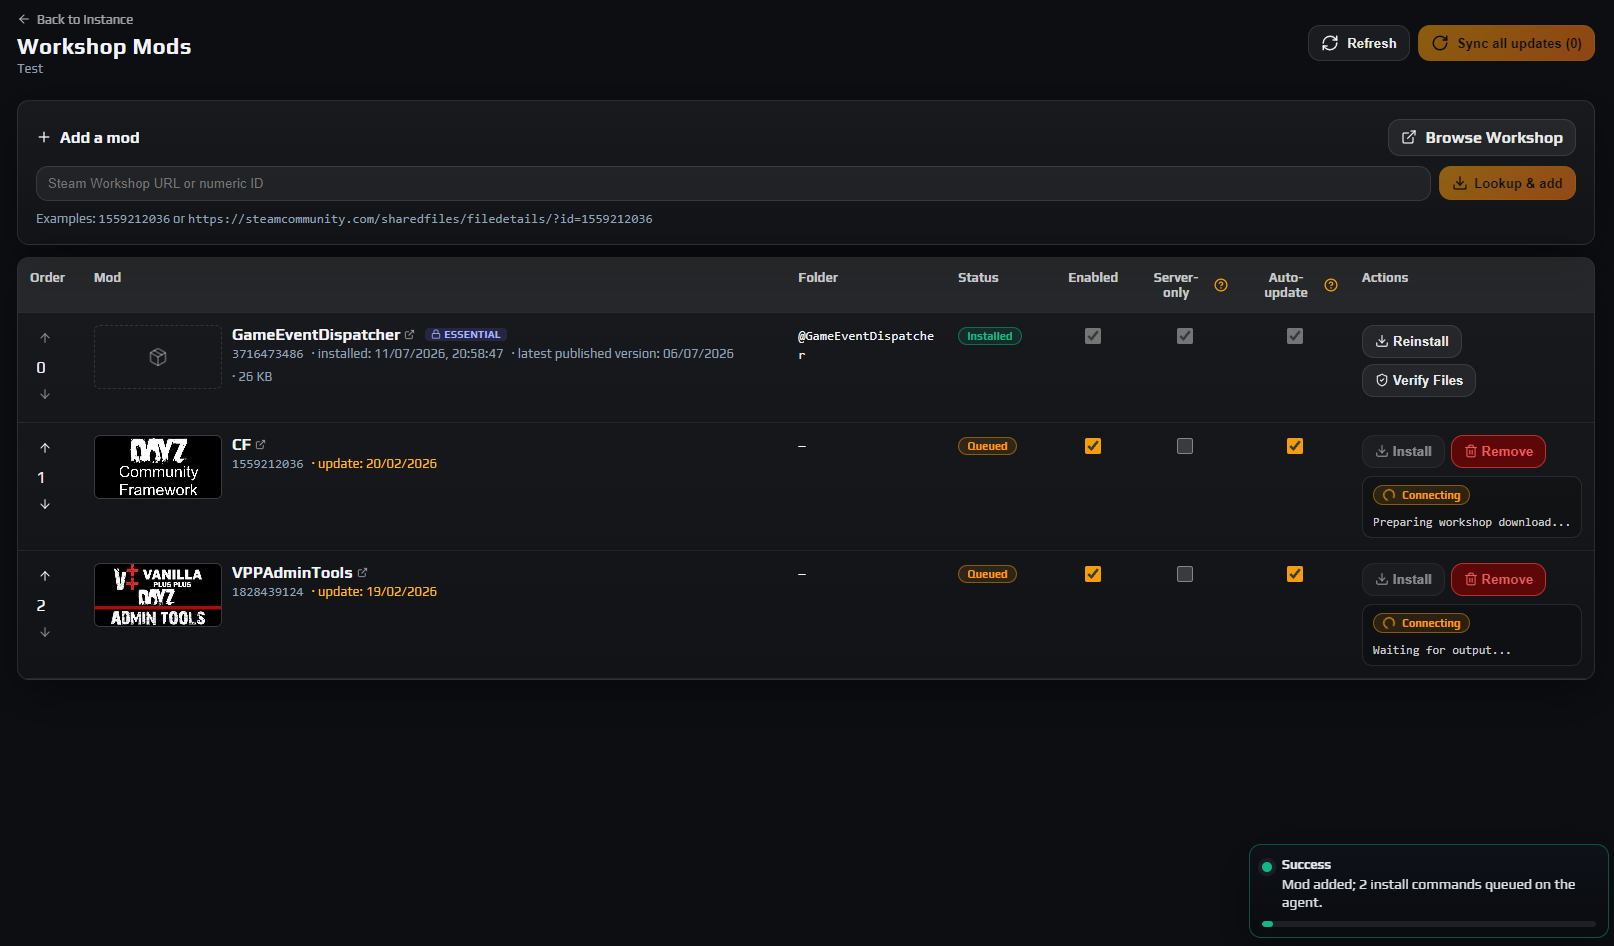1614x946 pixels.
Task: Click the Order column header
Action: pos(47,278)
